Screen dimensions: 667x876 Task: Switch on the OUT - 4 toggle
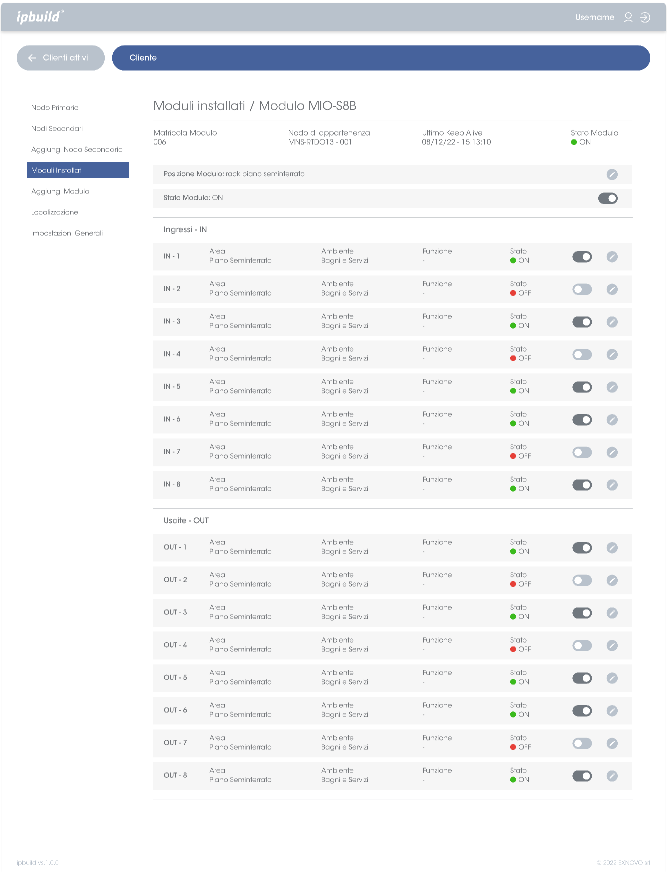coord(582,646)
